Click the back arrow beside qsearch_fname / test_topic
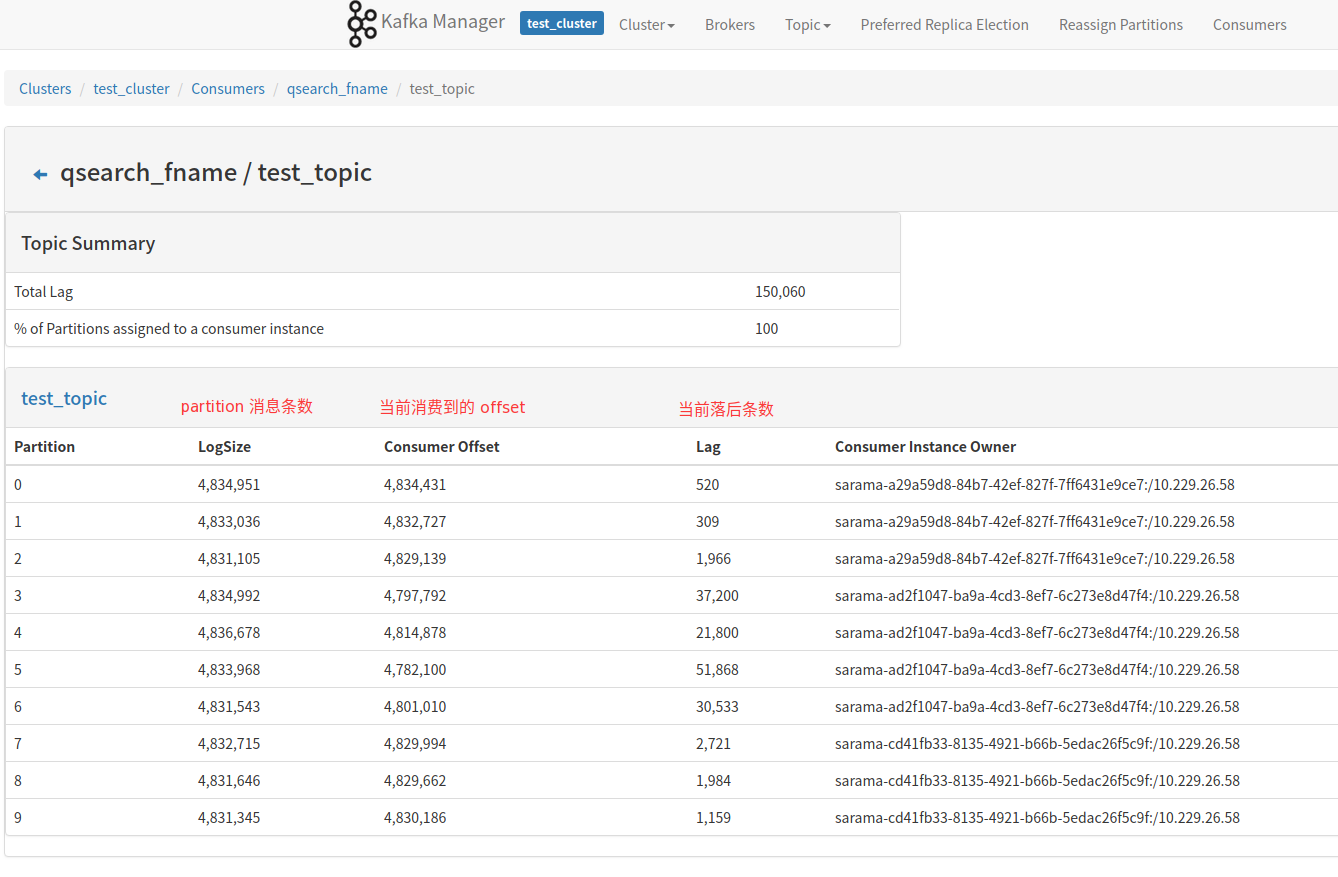This screenshot has height=877, width=1338. pos(40,174)
